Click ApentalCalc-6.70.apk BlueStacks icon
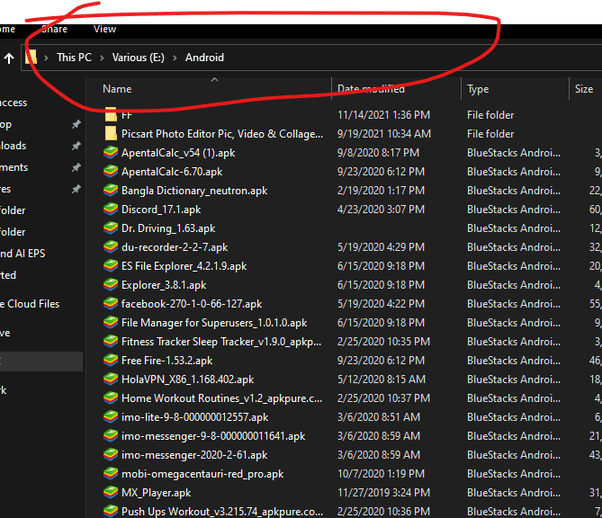Screen dimensions: 602x518 point(111,171)
